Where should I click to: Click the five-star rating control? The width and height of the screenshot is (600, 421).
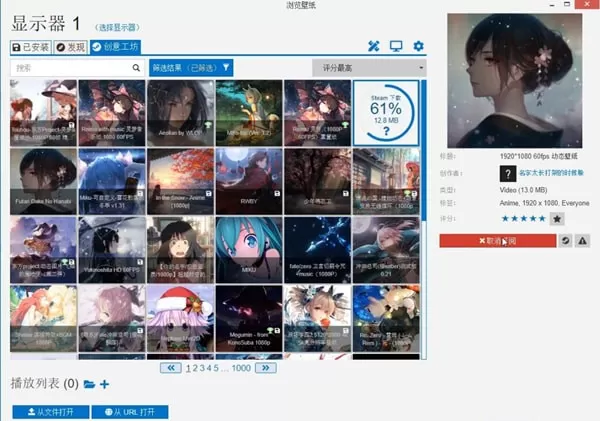pos(523,219)
